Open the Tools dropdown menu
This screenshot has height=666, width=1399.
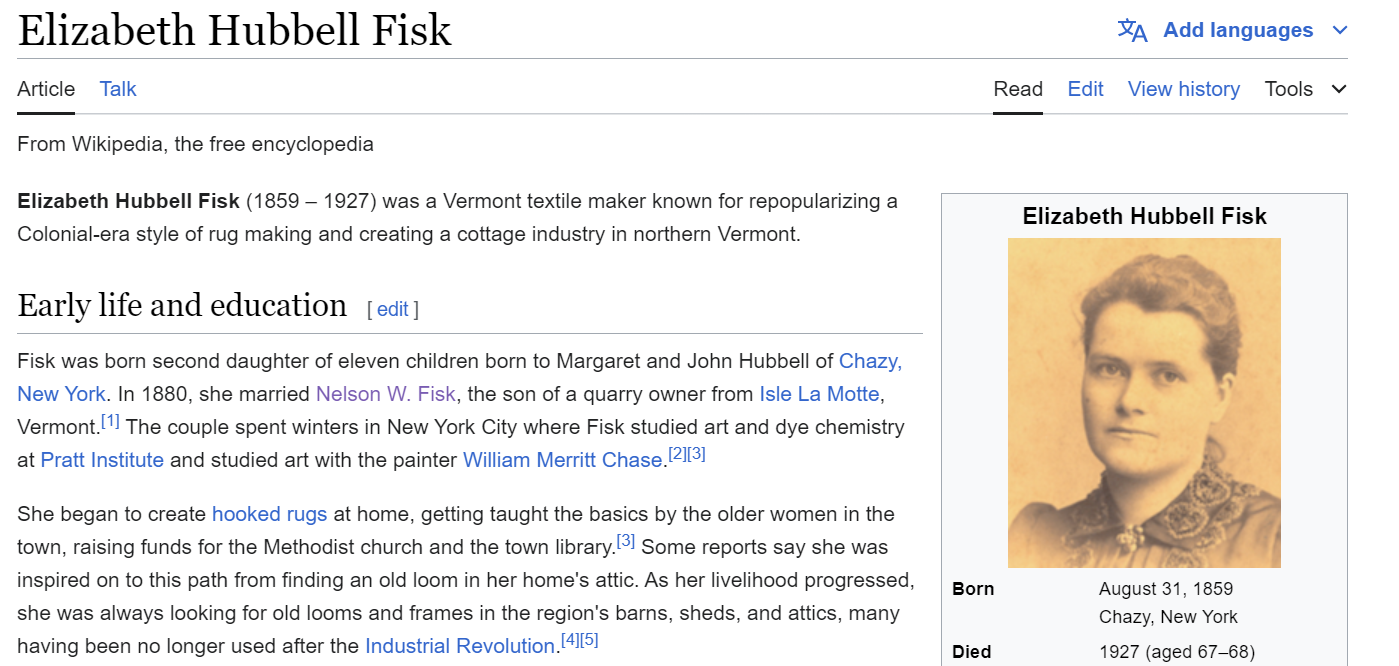[1305, 89]
